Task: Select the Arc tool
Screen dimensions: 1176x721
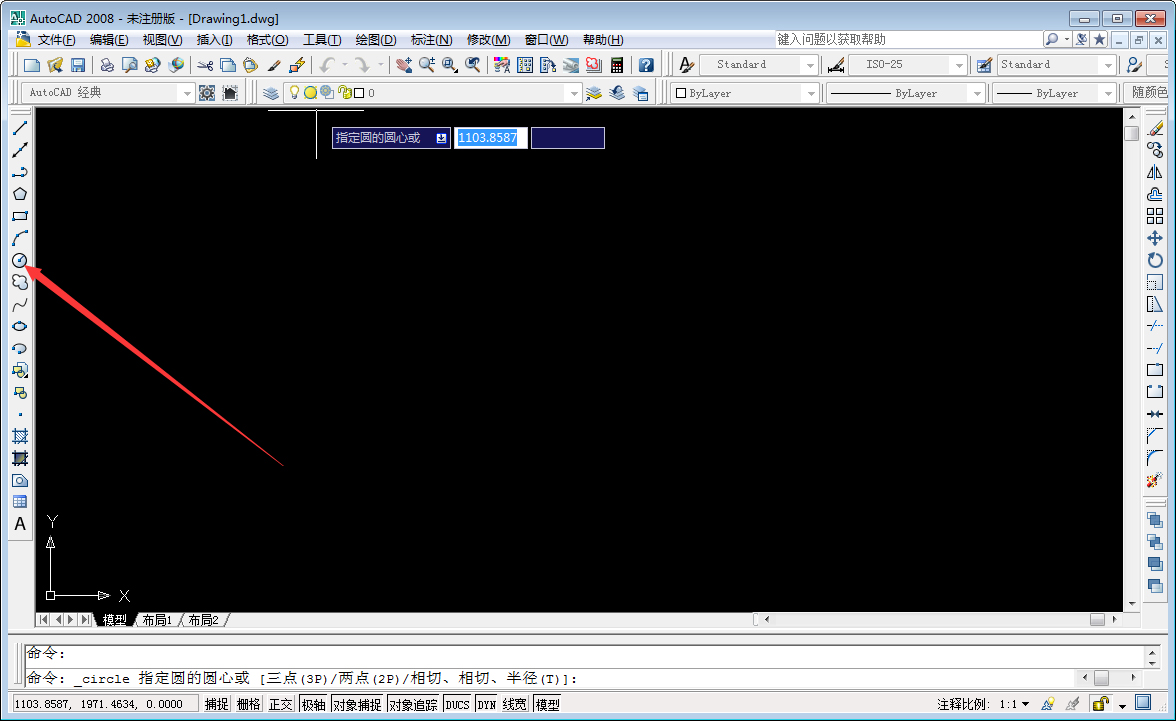Action: pos(20,239)
